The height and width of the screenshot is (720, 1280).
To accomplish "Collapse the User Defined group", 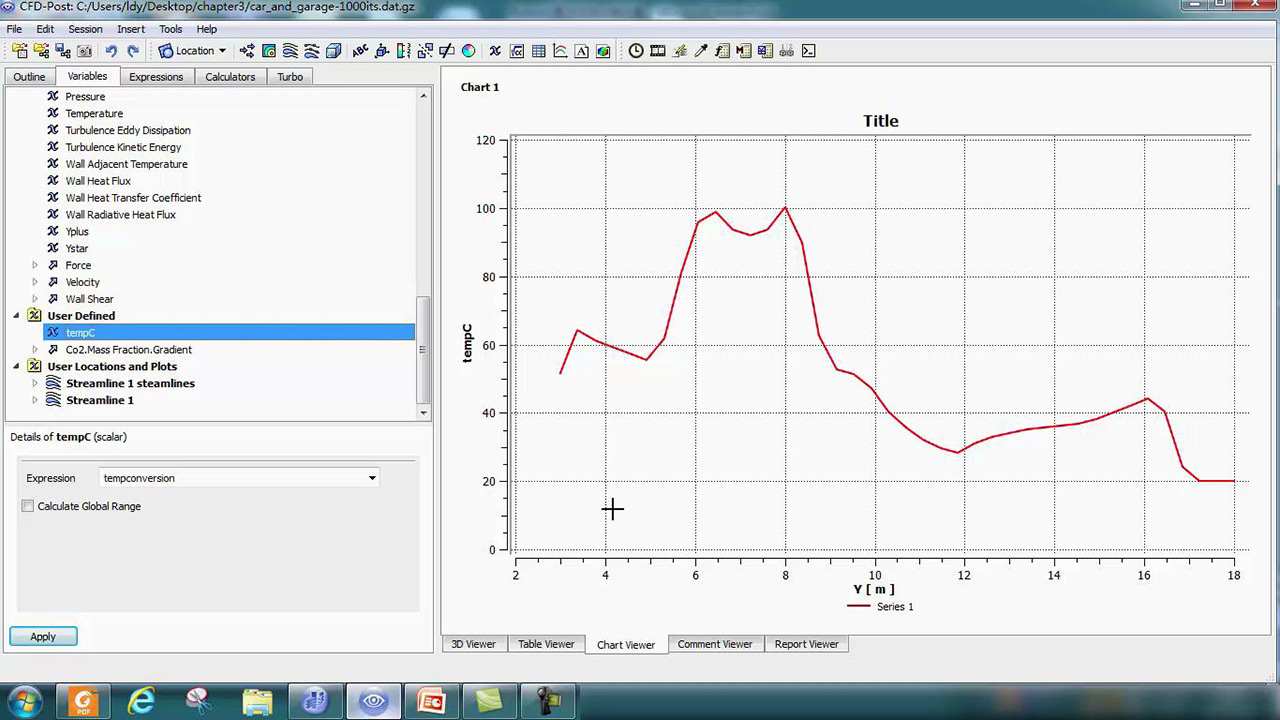I will pos(16,316).
